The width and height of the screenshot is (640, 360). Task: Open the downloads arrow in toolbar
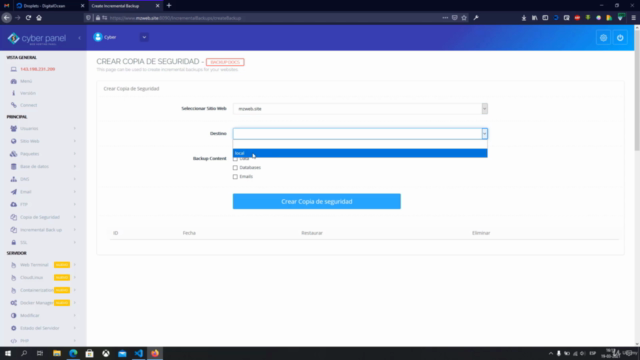(524, 18)
